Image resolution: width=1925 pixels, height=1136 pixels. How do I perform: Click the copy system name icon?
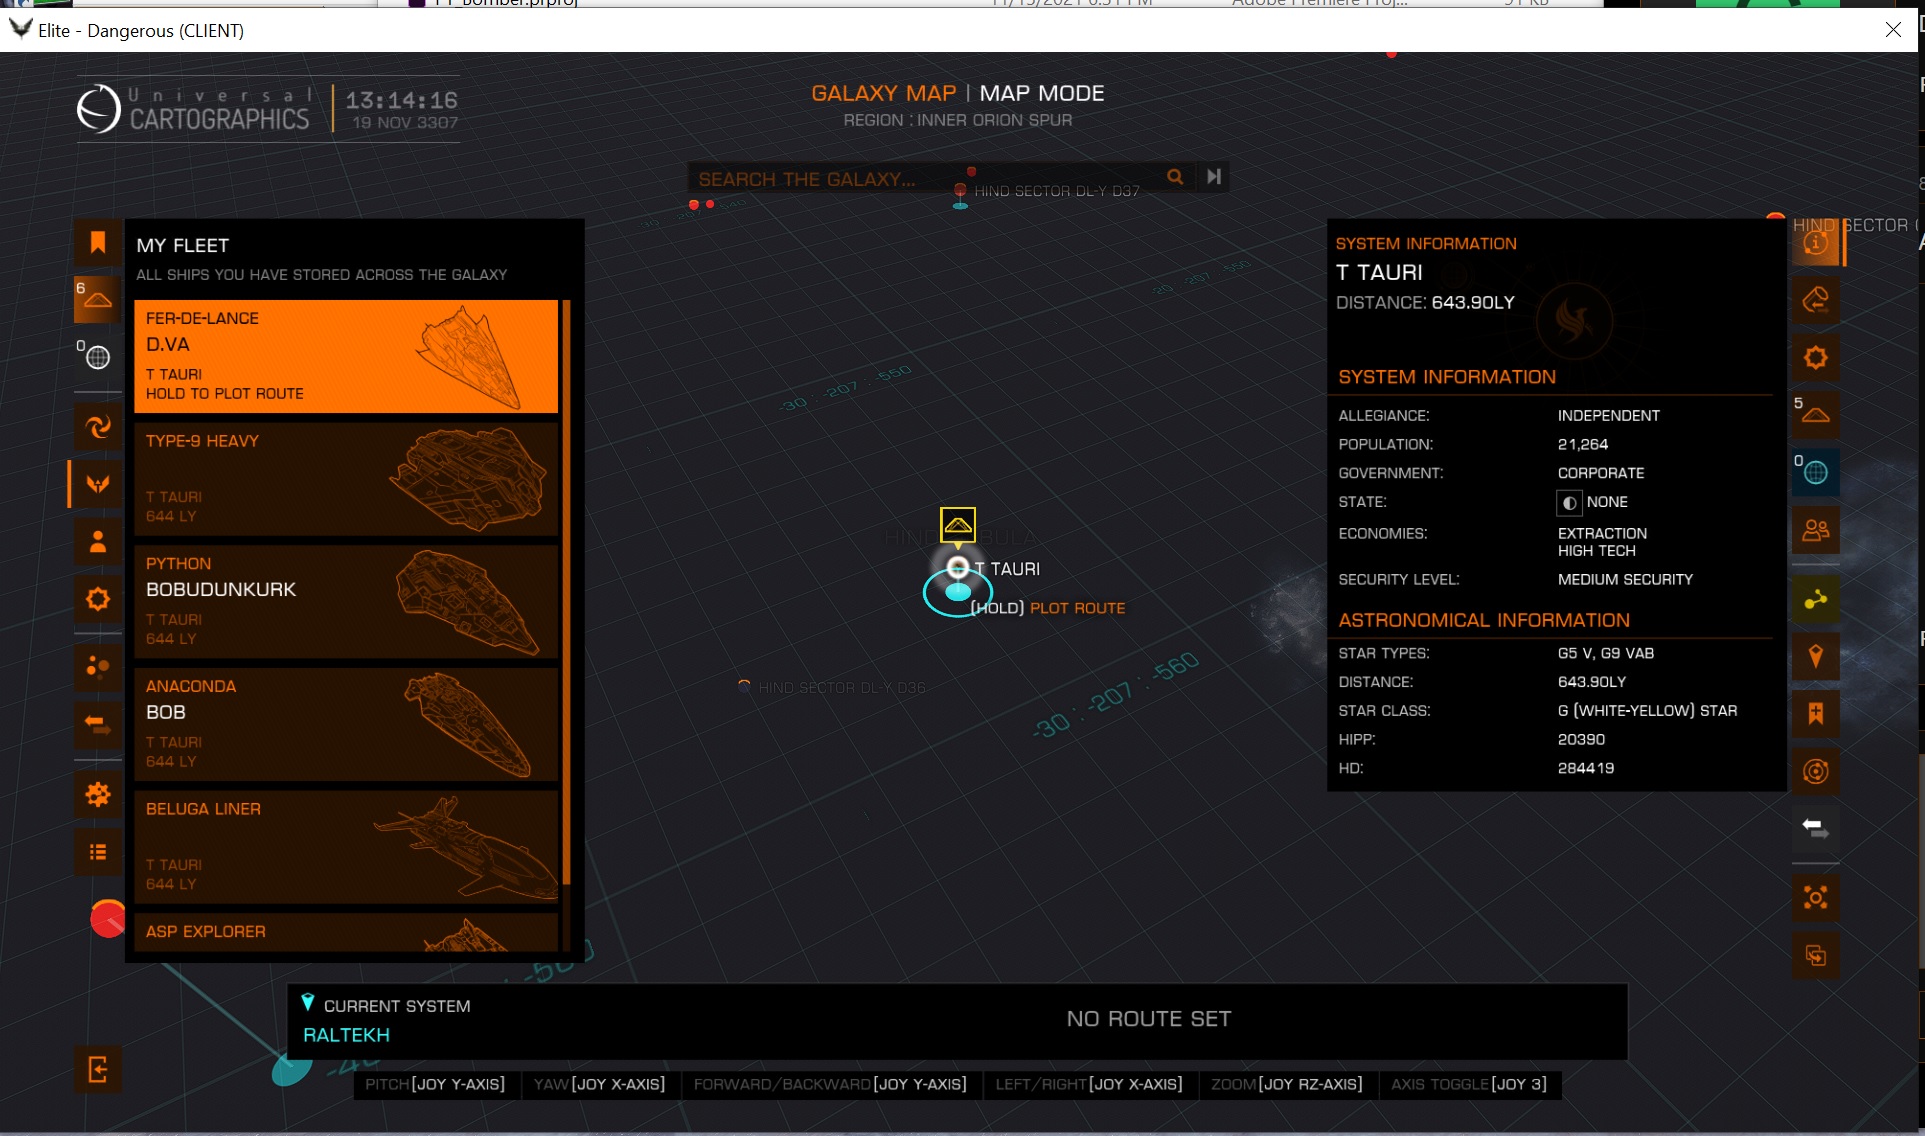(1816, 955)
